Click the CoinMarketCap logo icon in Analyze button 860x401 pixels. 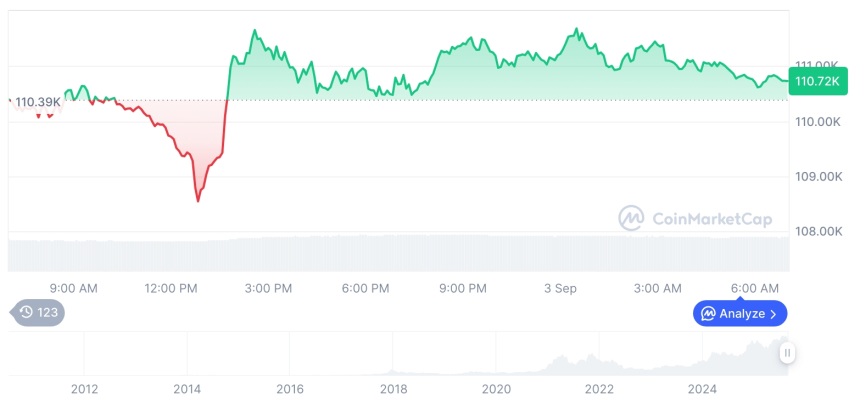click(x=708, y=313)
